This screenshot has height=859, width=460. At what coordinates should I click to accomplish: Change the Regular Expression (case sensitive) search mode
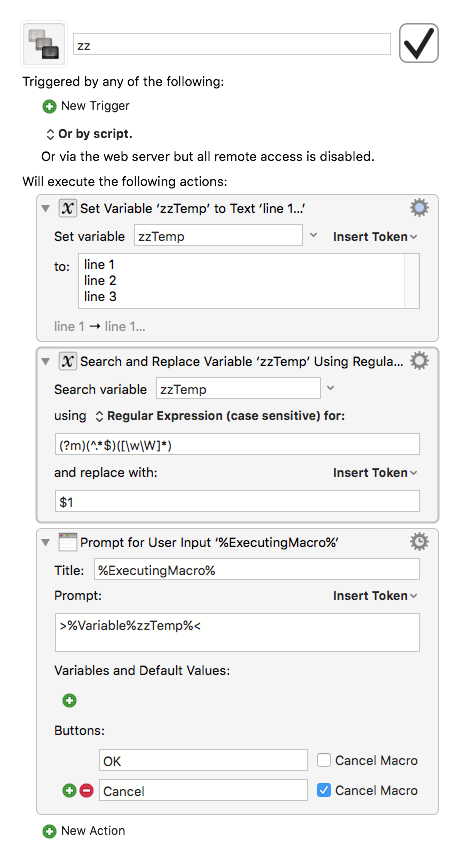point(220,416)
